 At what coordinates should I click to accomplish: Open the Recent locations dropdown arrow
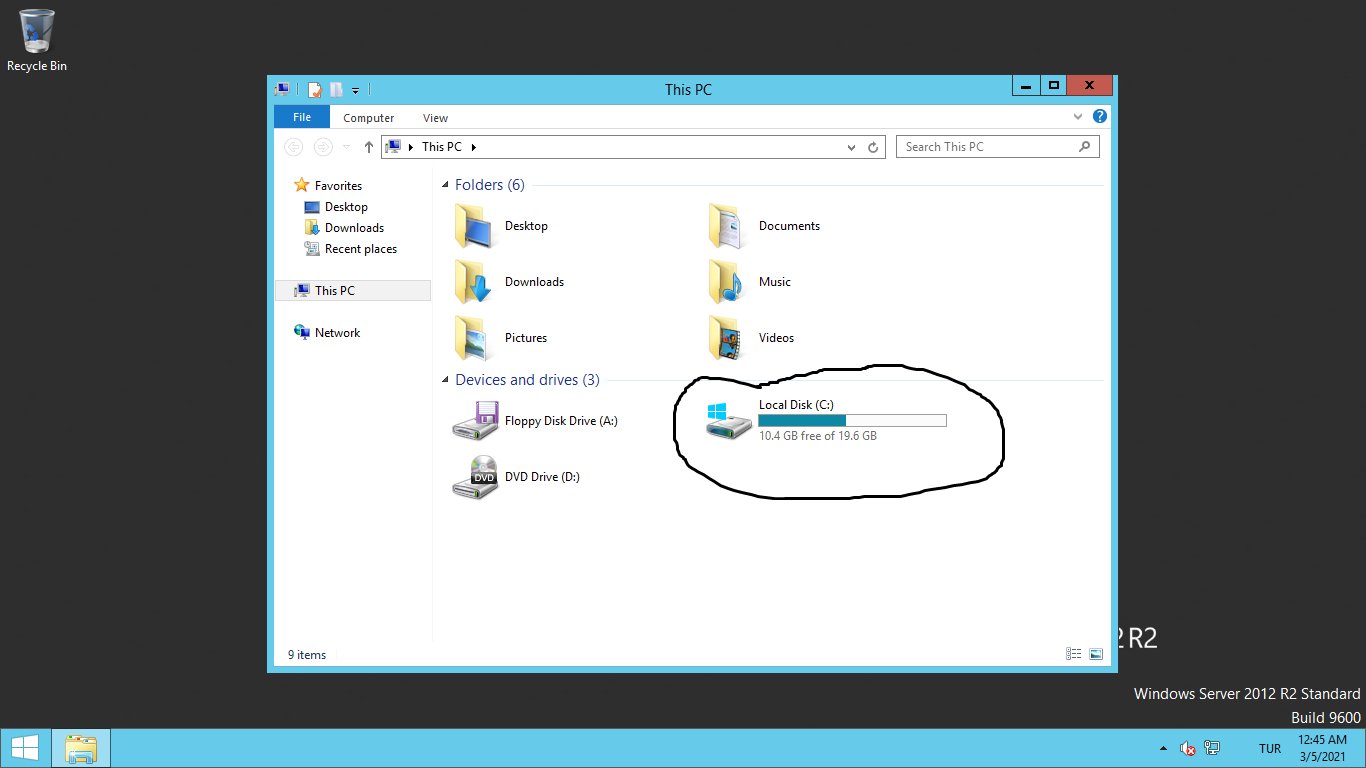coord(347,147)
